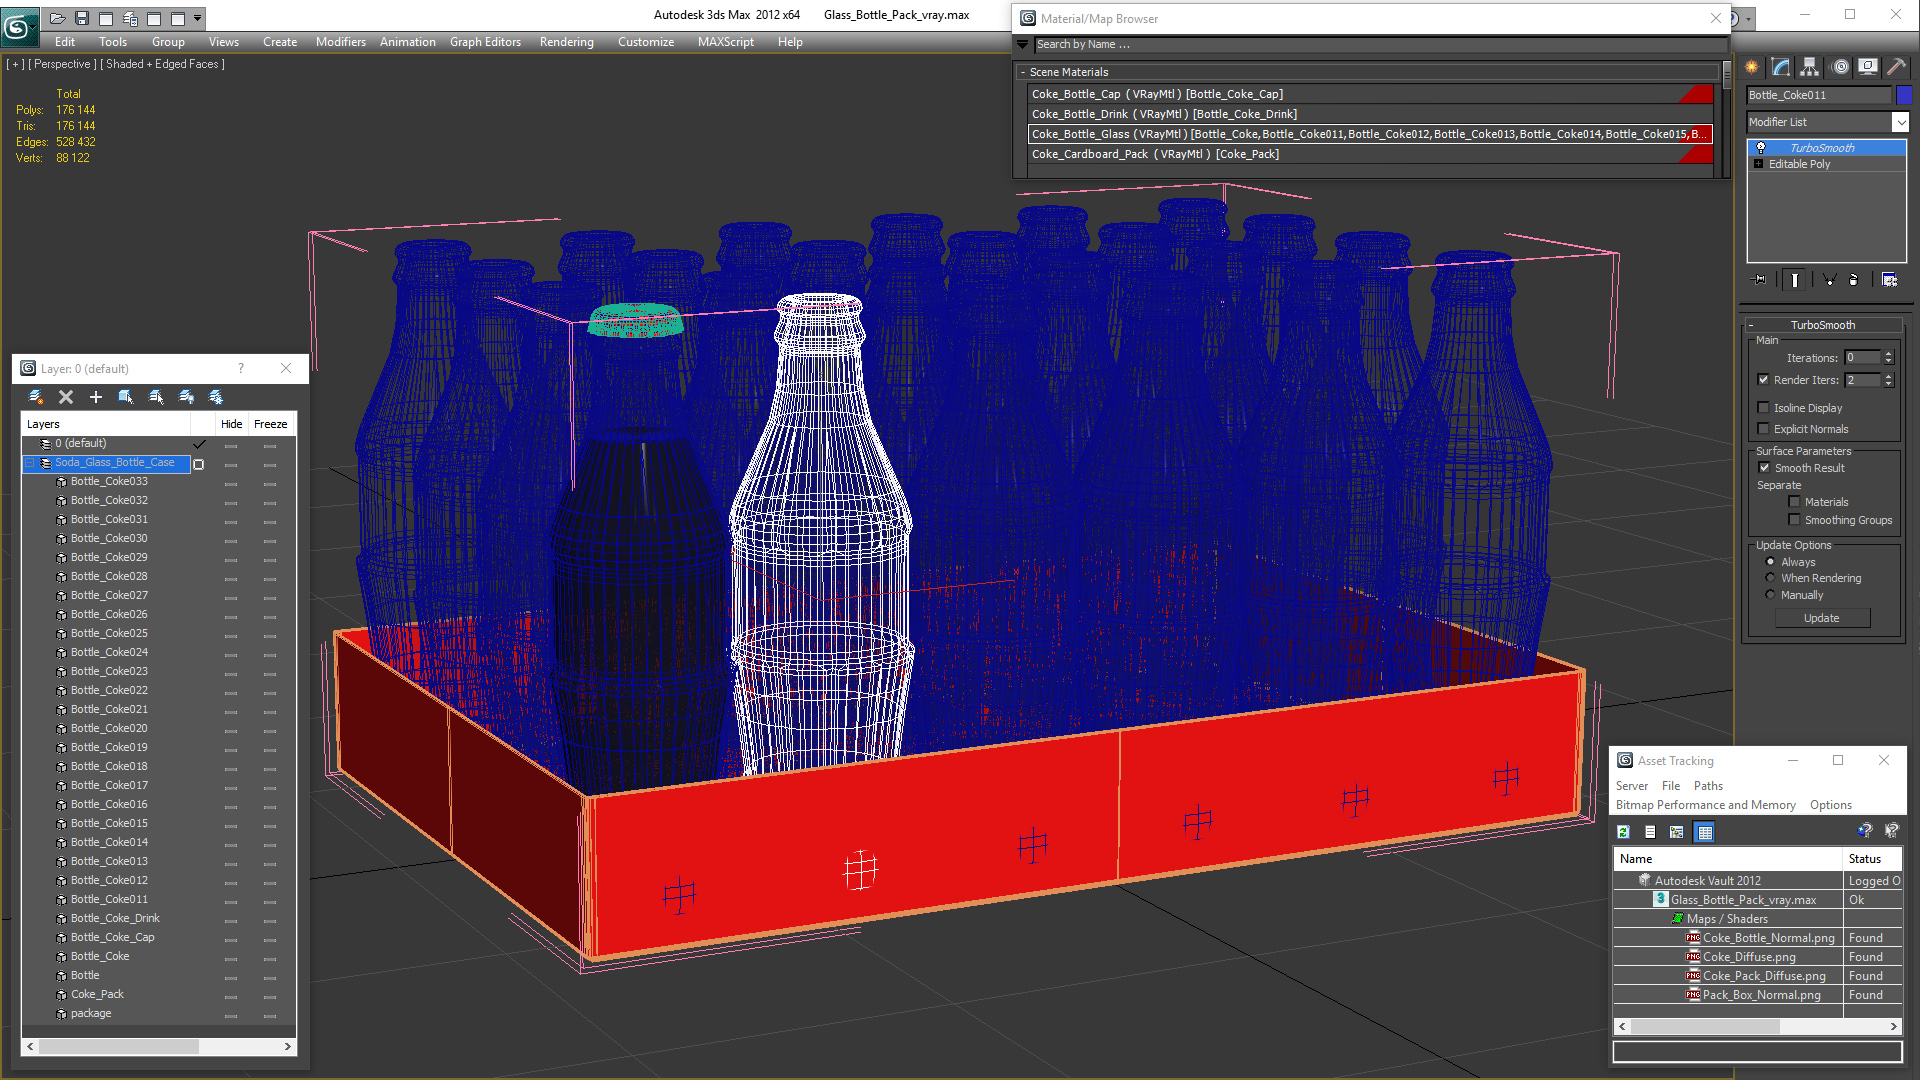Click the Update button
The width and height of the screenshot is (1920, 1080).
1821,618
